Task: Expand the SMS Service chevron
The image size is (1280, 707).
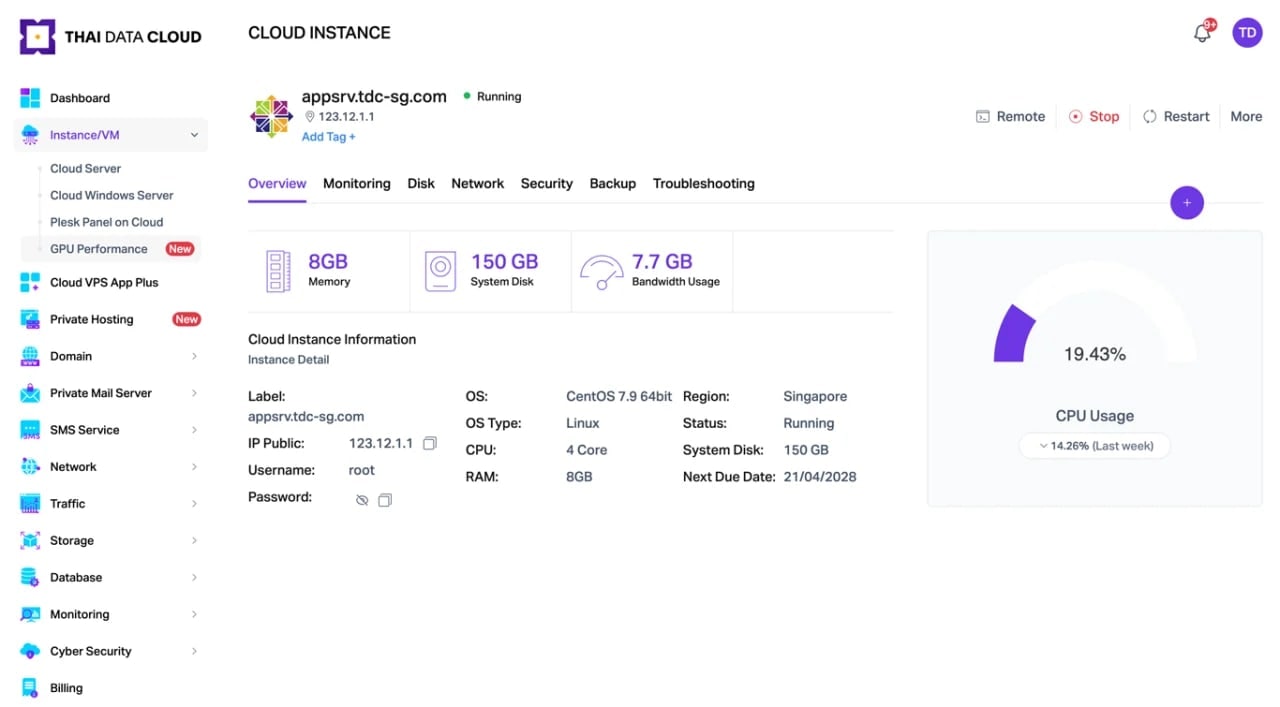Action: pyautogui.click(x=194, y=430)
